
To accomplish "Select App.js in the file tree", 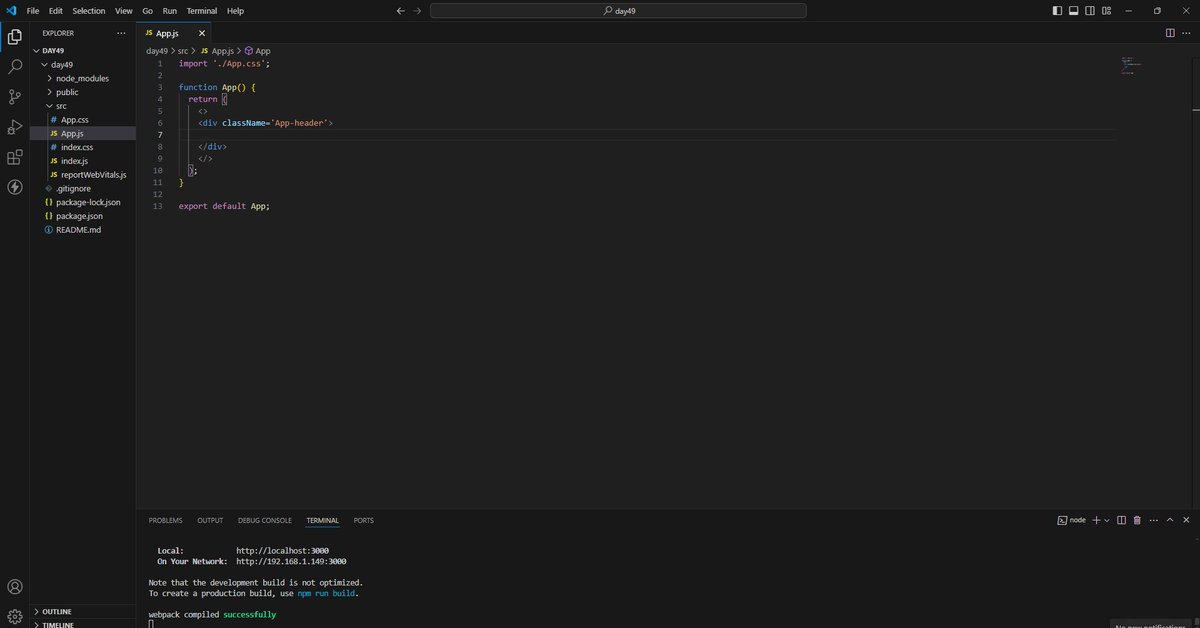I will (83, 133).
